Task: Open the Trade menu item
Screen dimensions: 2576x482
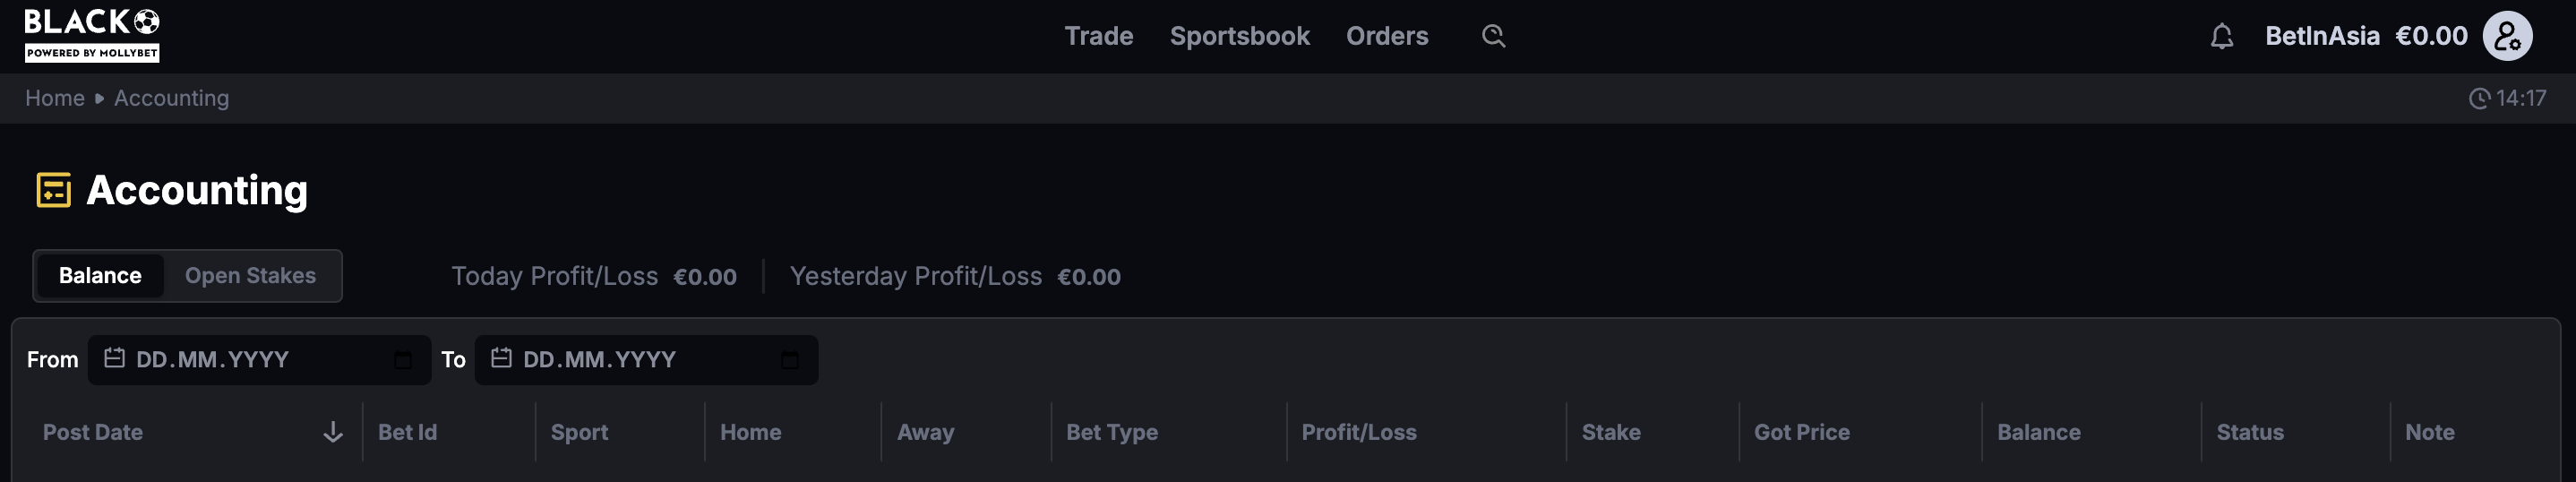Action: (1098, 36)
